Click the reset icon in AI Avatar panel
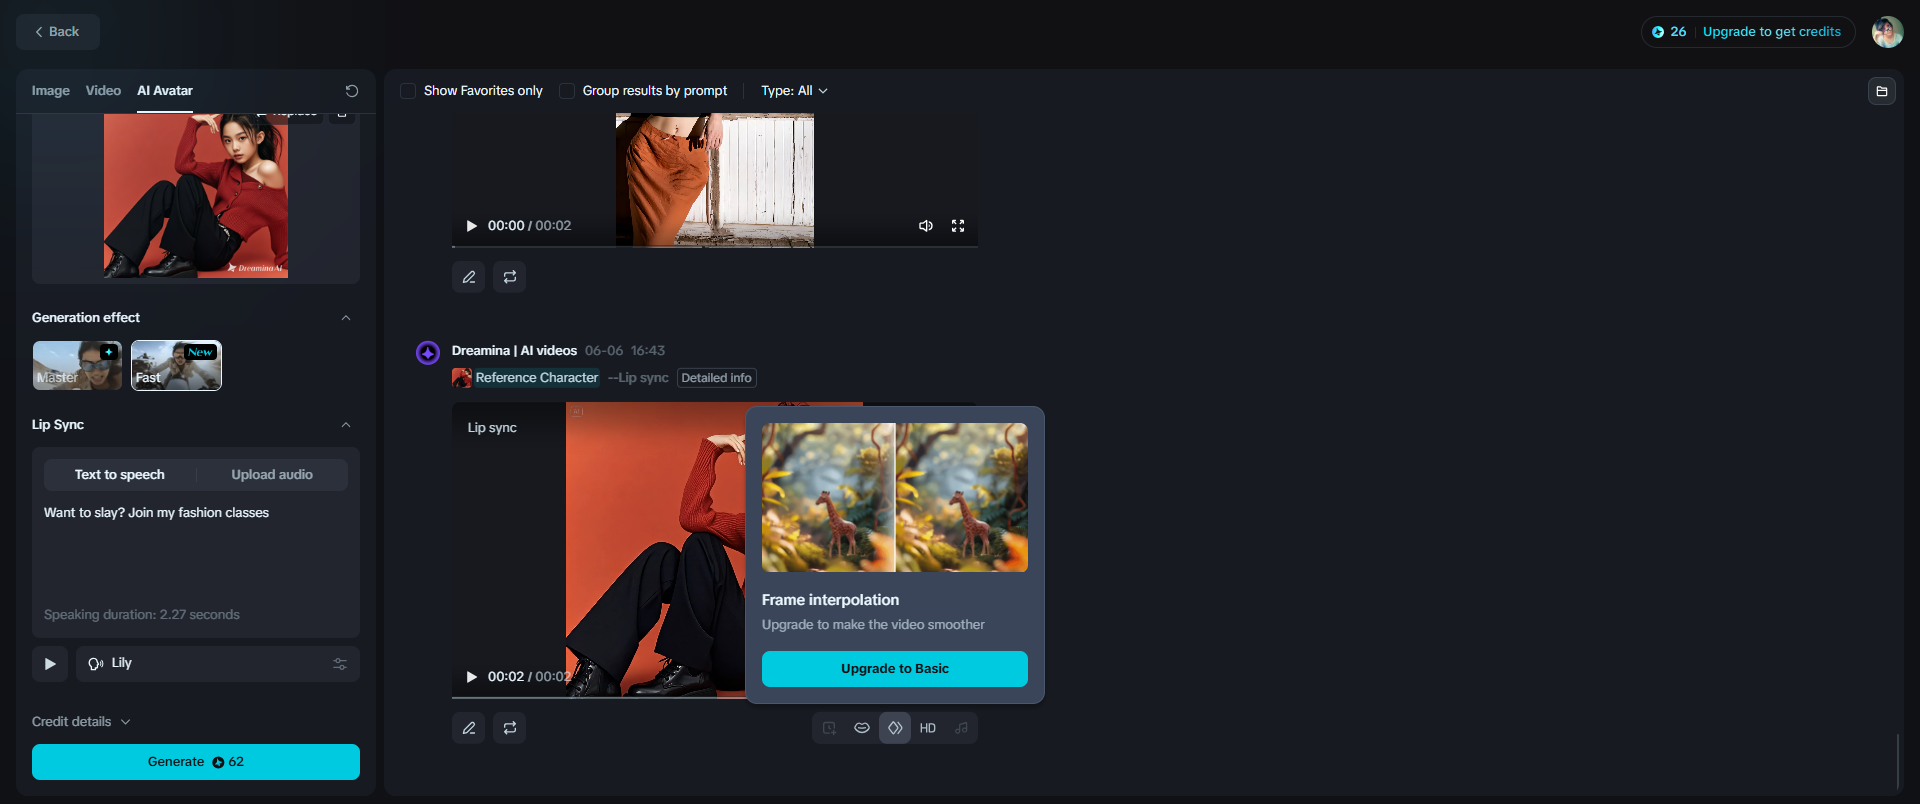This screenshot has width=1920, height=804. click(x=352, y=91)
